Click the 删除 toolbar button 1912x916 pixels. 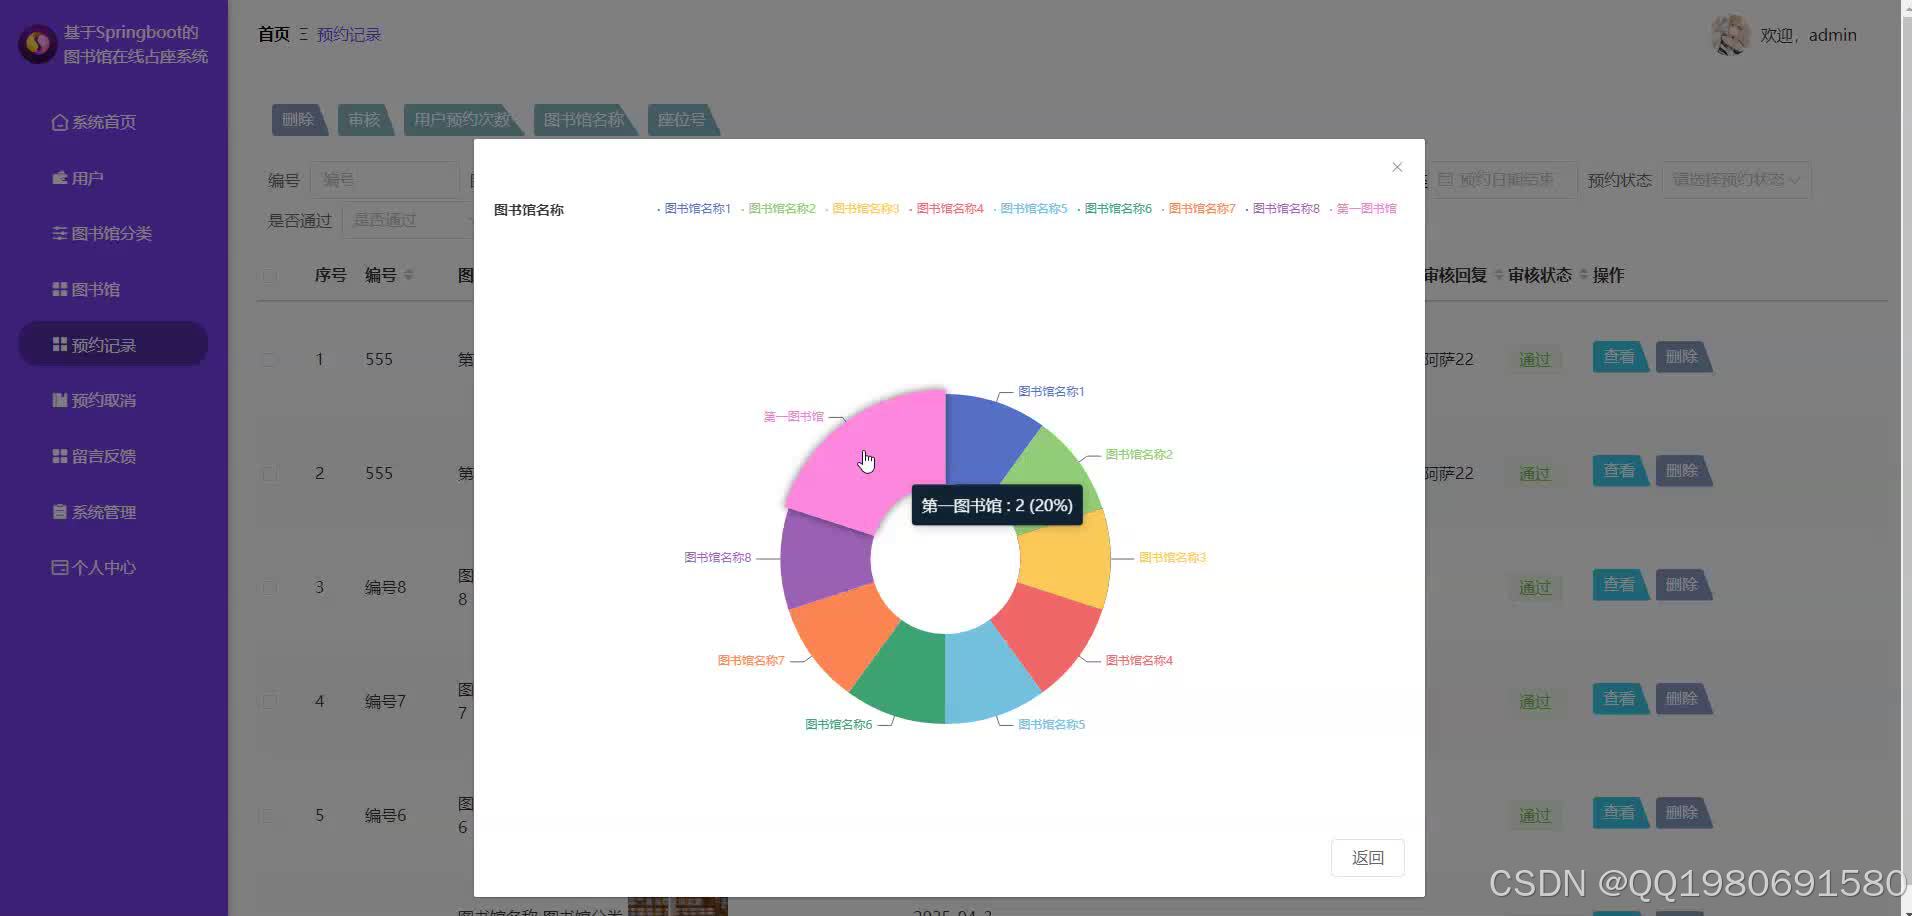(x=298, y=120)
